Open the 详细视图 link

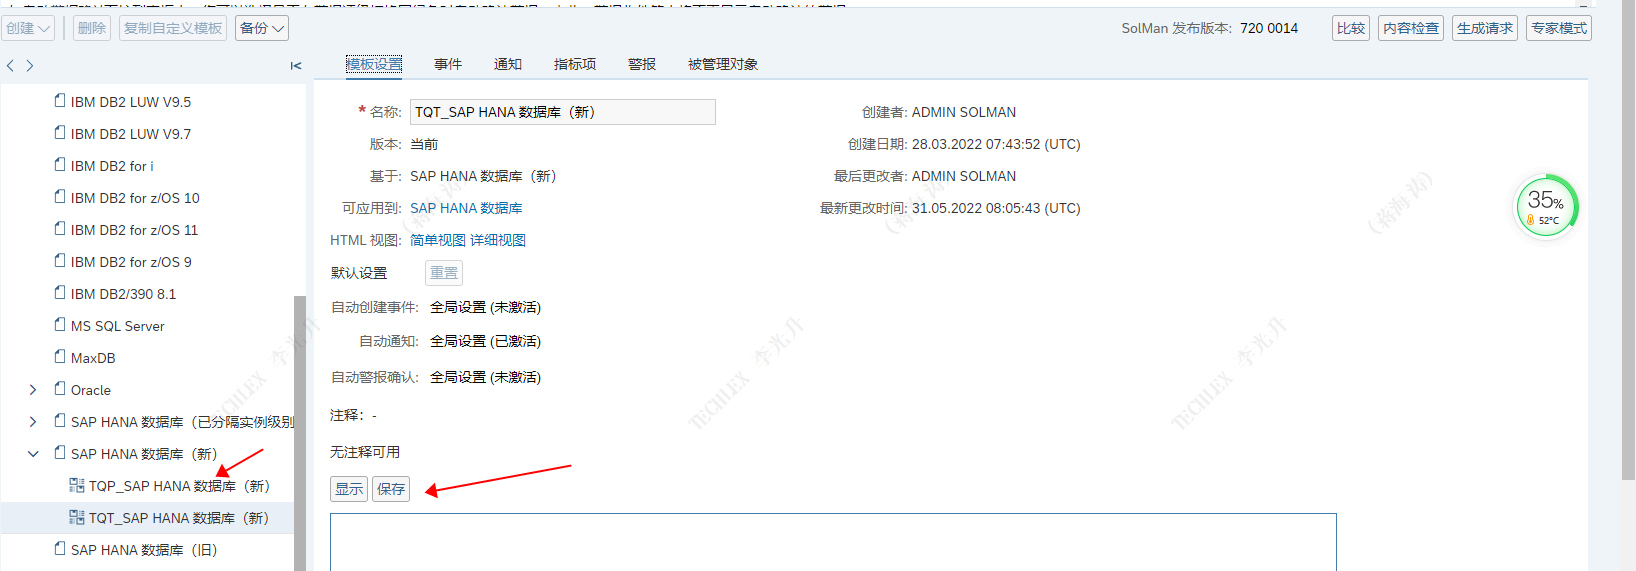click(x=498, y=240)
